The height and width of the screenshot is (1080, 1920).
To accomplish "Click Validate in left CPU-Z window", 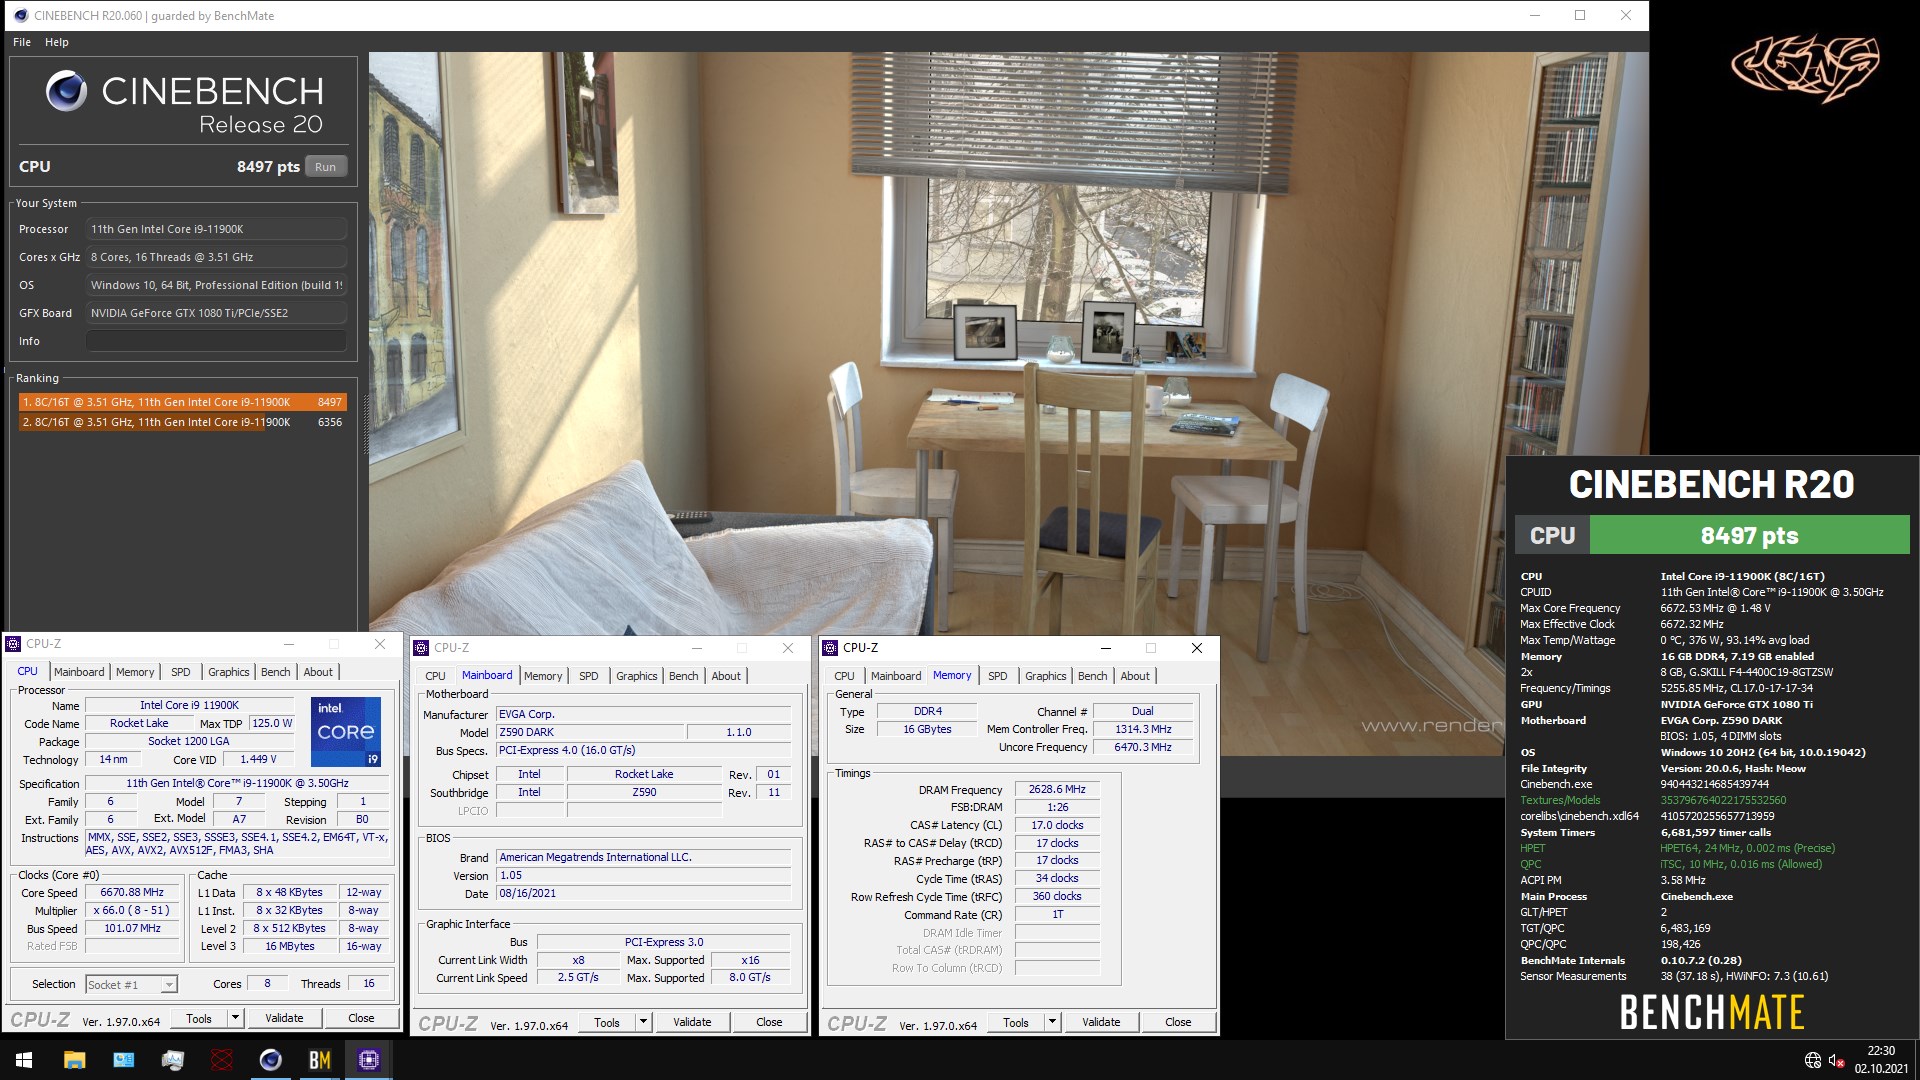I will tap(284, 1018).
